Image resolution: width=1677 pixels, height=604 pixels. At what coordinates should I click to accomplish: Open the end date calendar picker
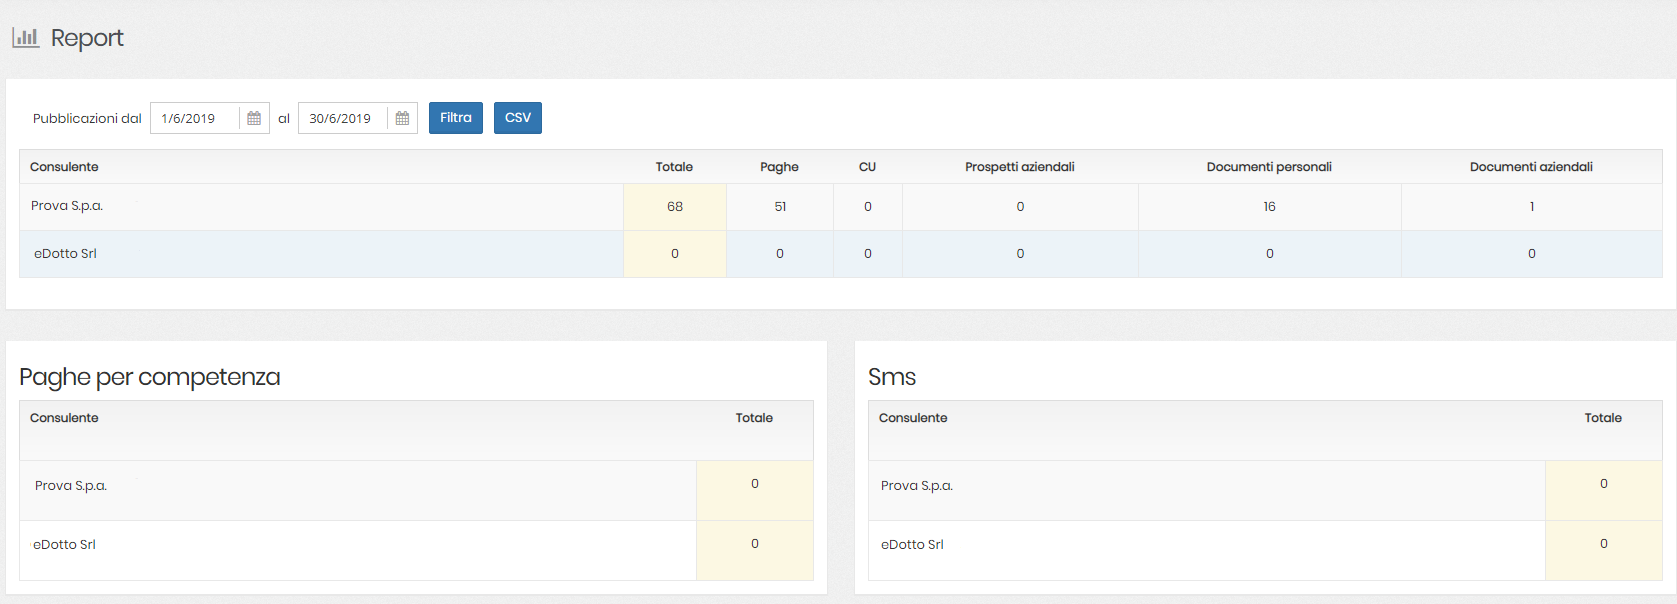pyautogui.click(x=402, y=118)
